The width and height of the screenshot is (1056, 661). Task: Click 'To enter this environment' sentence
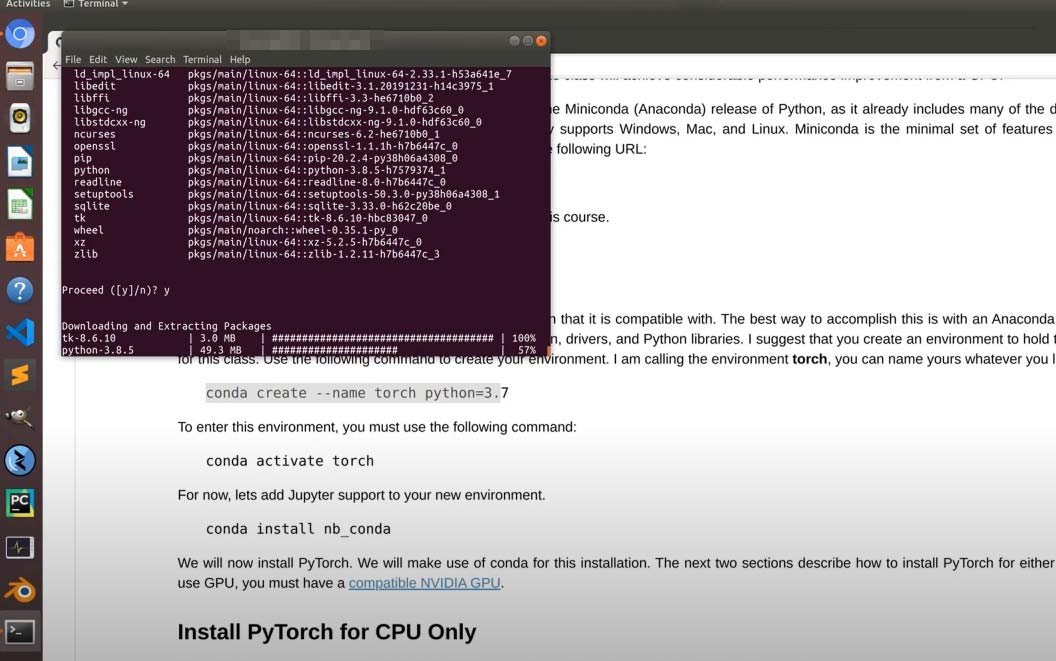377,427
